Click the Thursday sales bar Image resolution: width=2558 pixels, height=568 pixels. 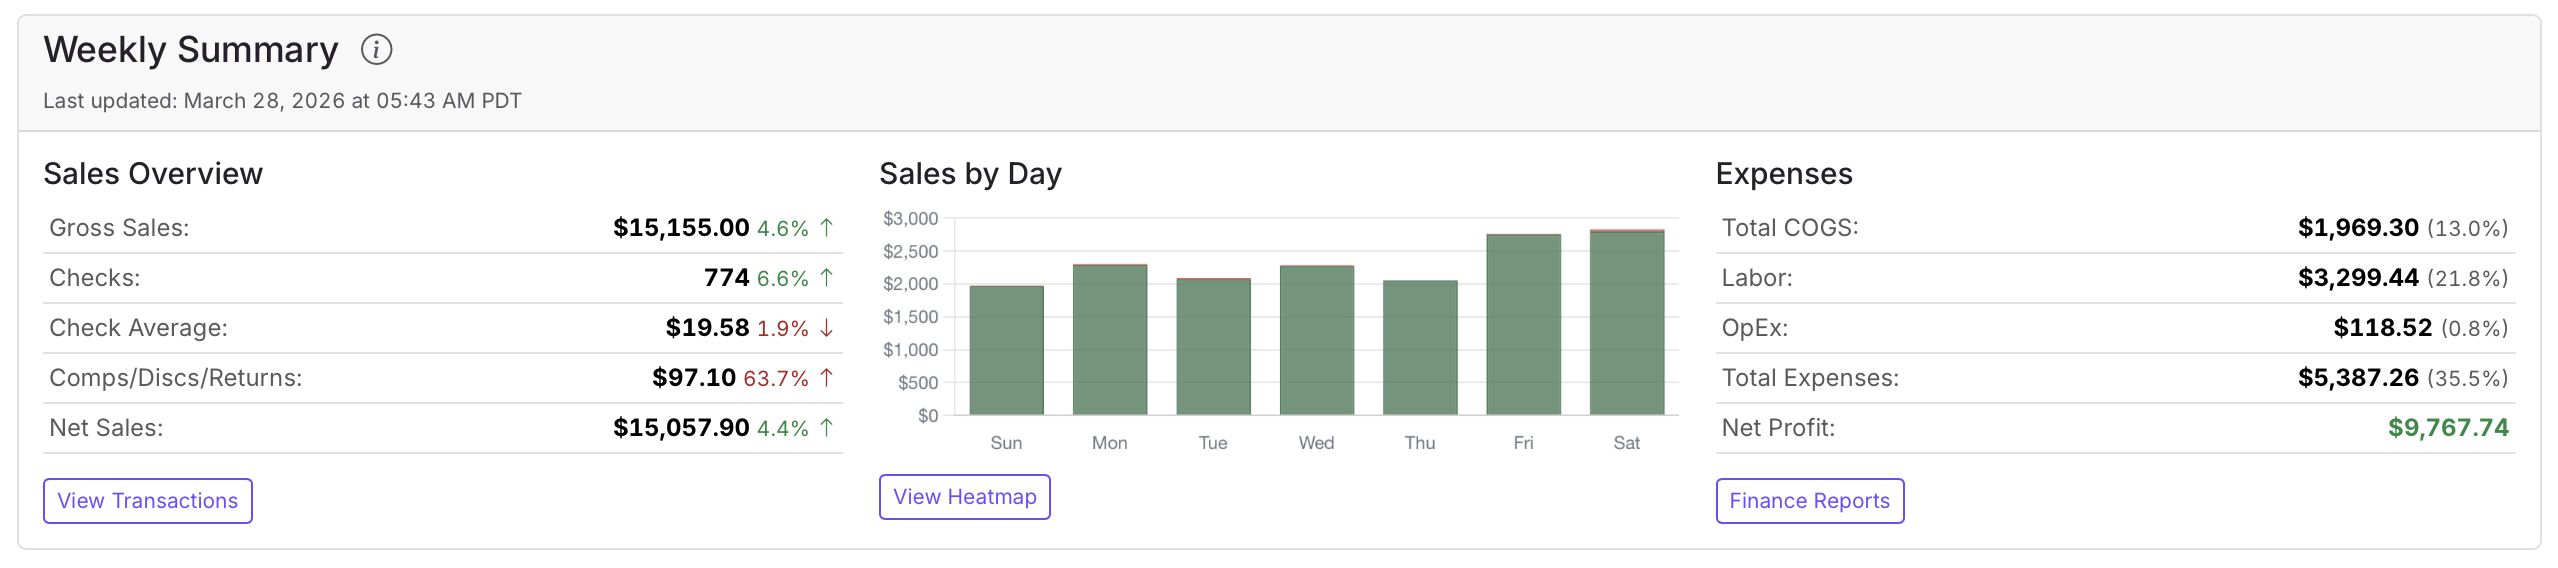[1420, 347]
